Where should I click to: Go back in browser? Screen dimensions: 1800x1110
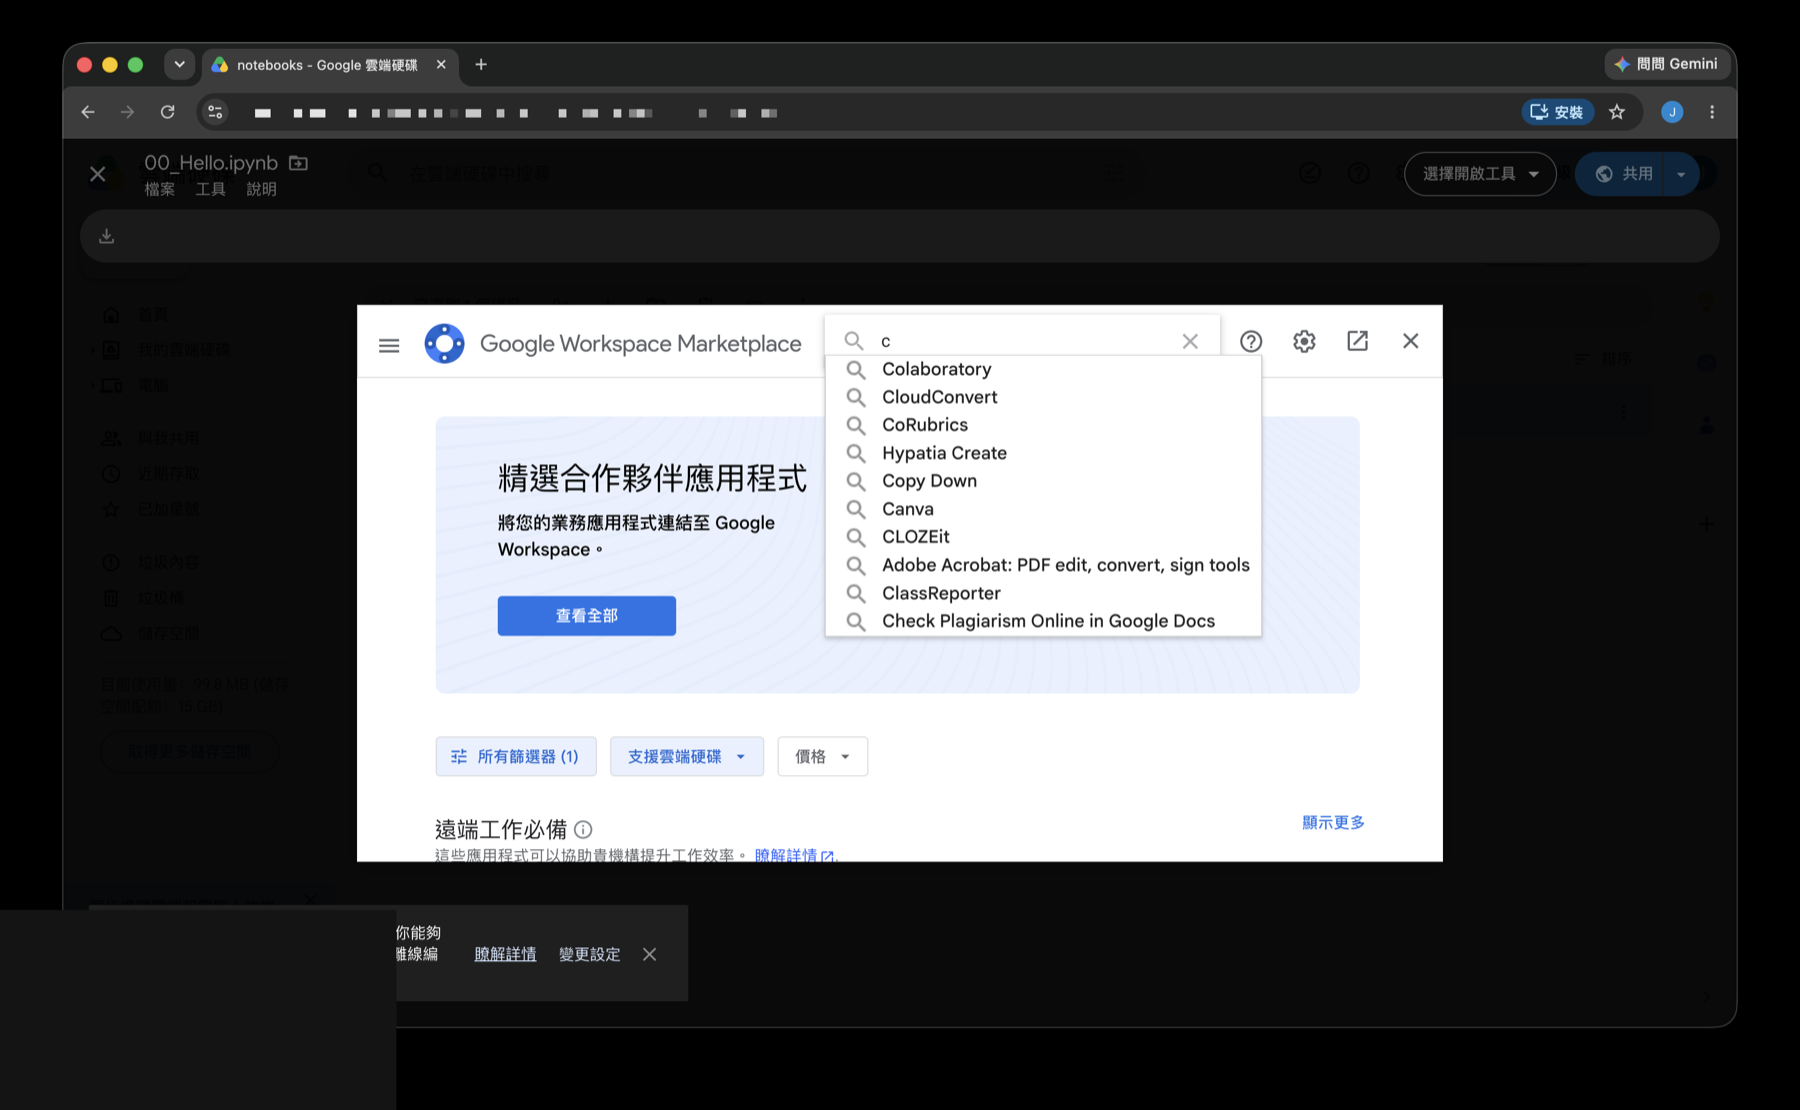click(x=88, y=112)
